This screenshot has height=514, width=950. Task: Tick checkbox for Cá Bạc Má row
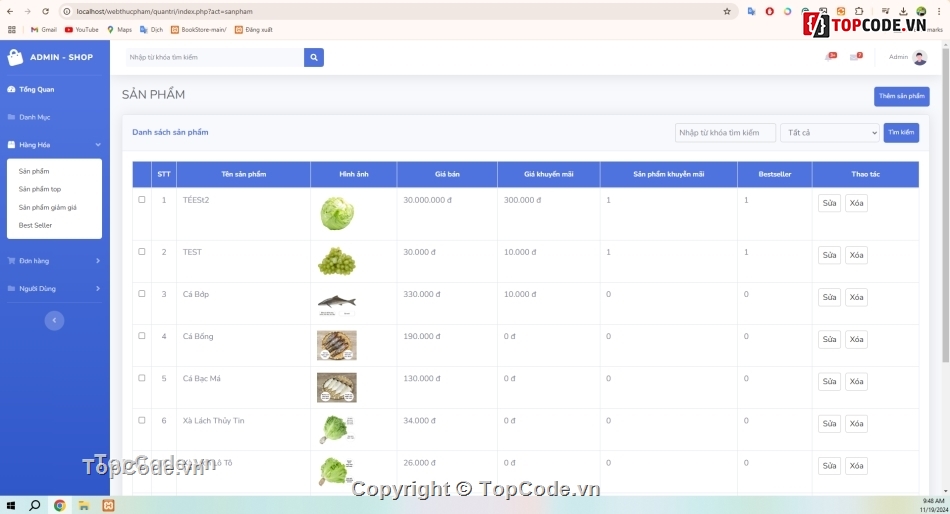coord(142,378)
